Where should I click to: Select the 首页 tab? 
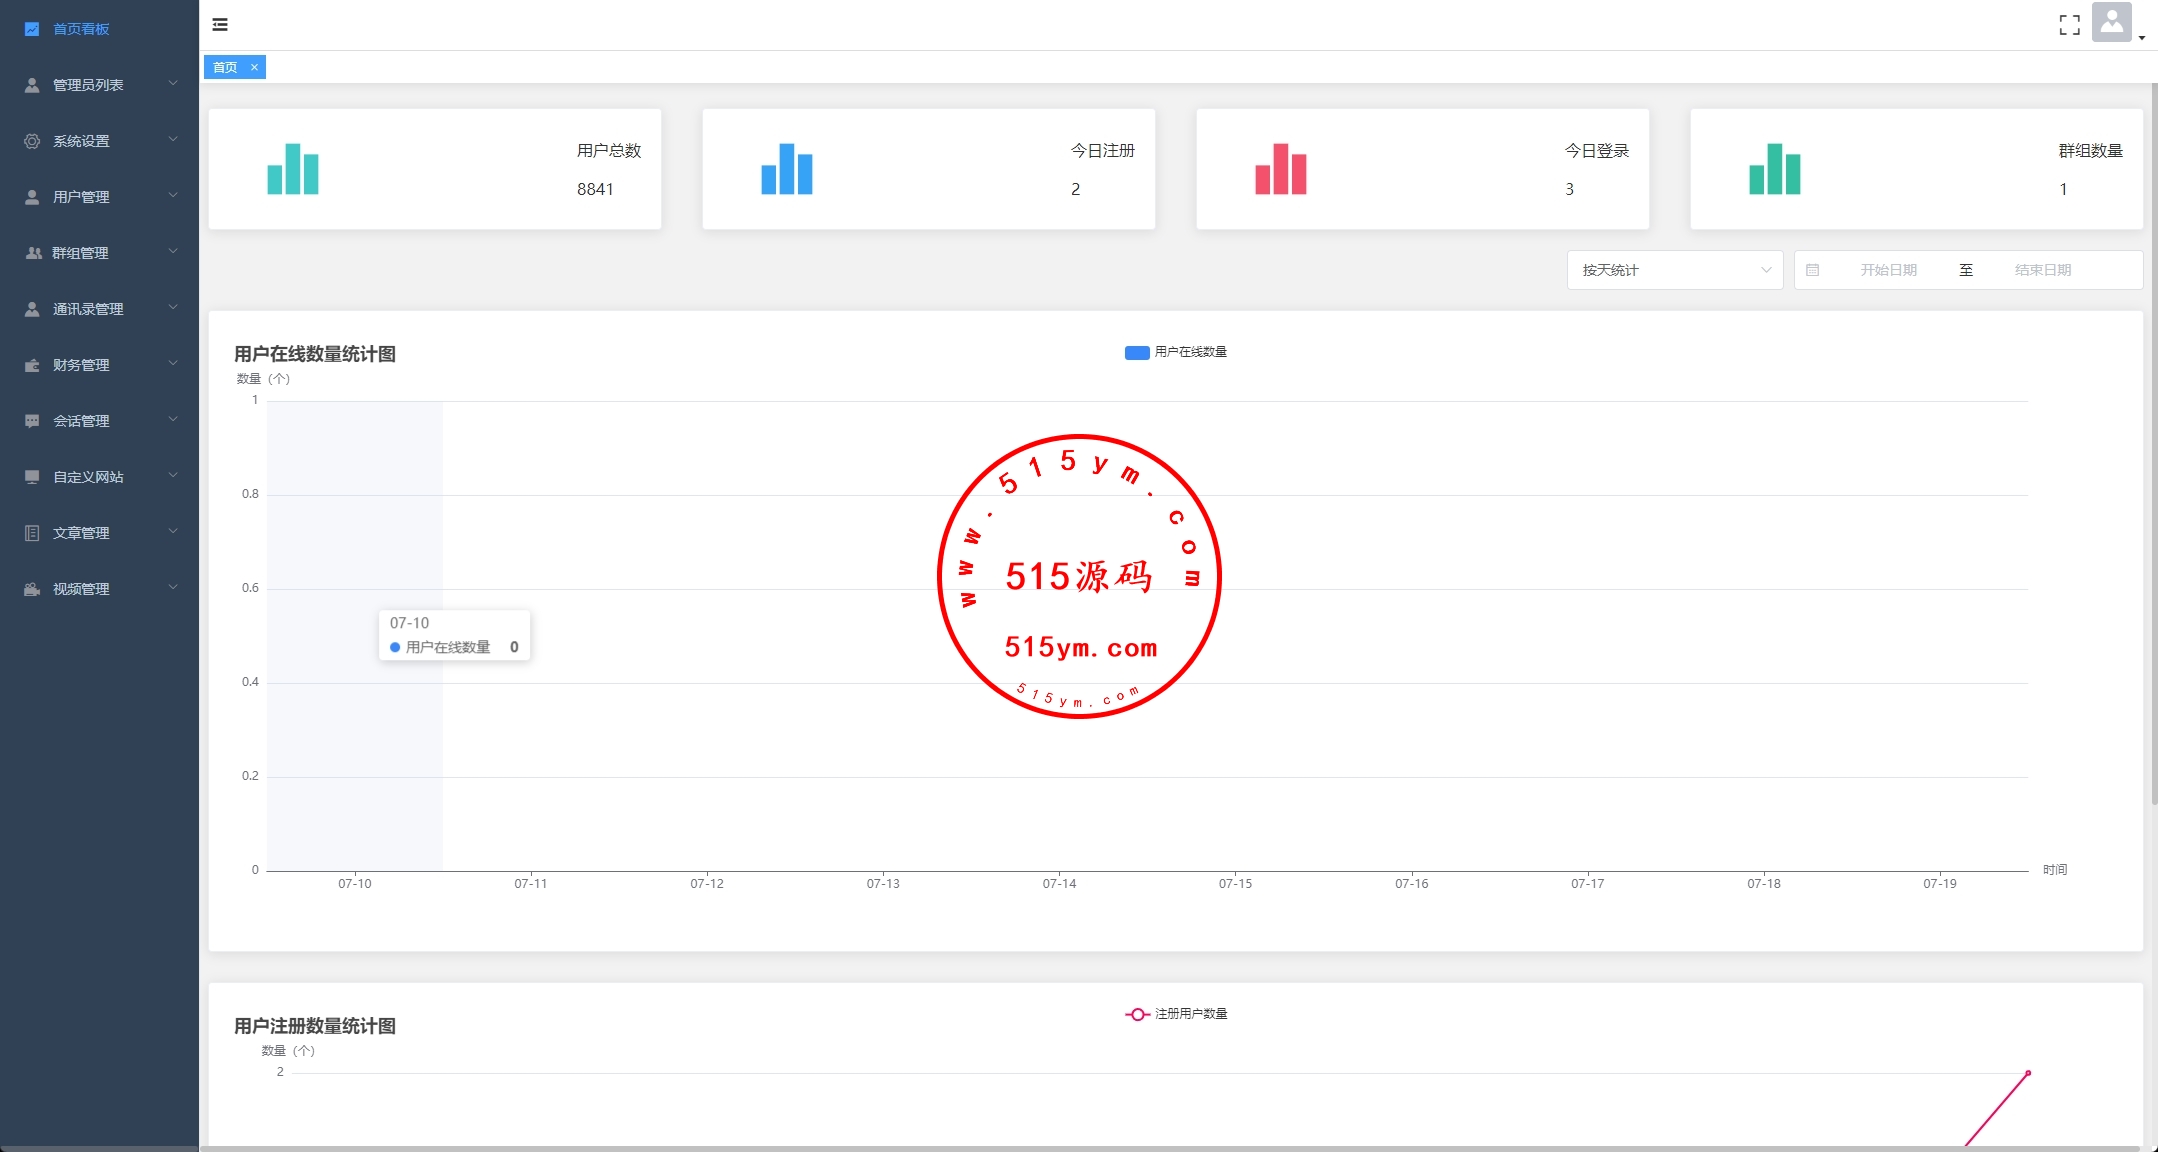tap(225, 67)
